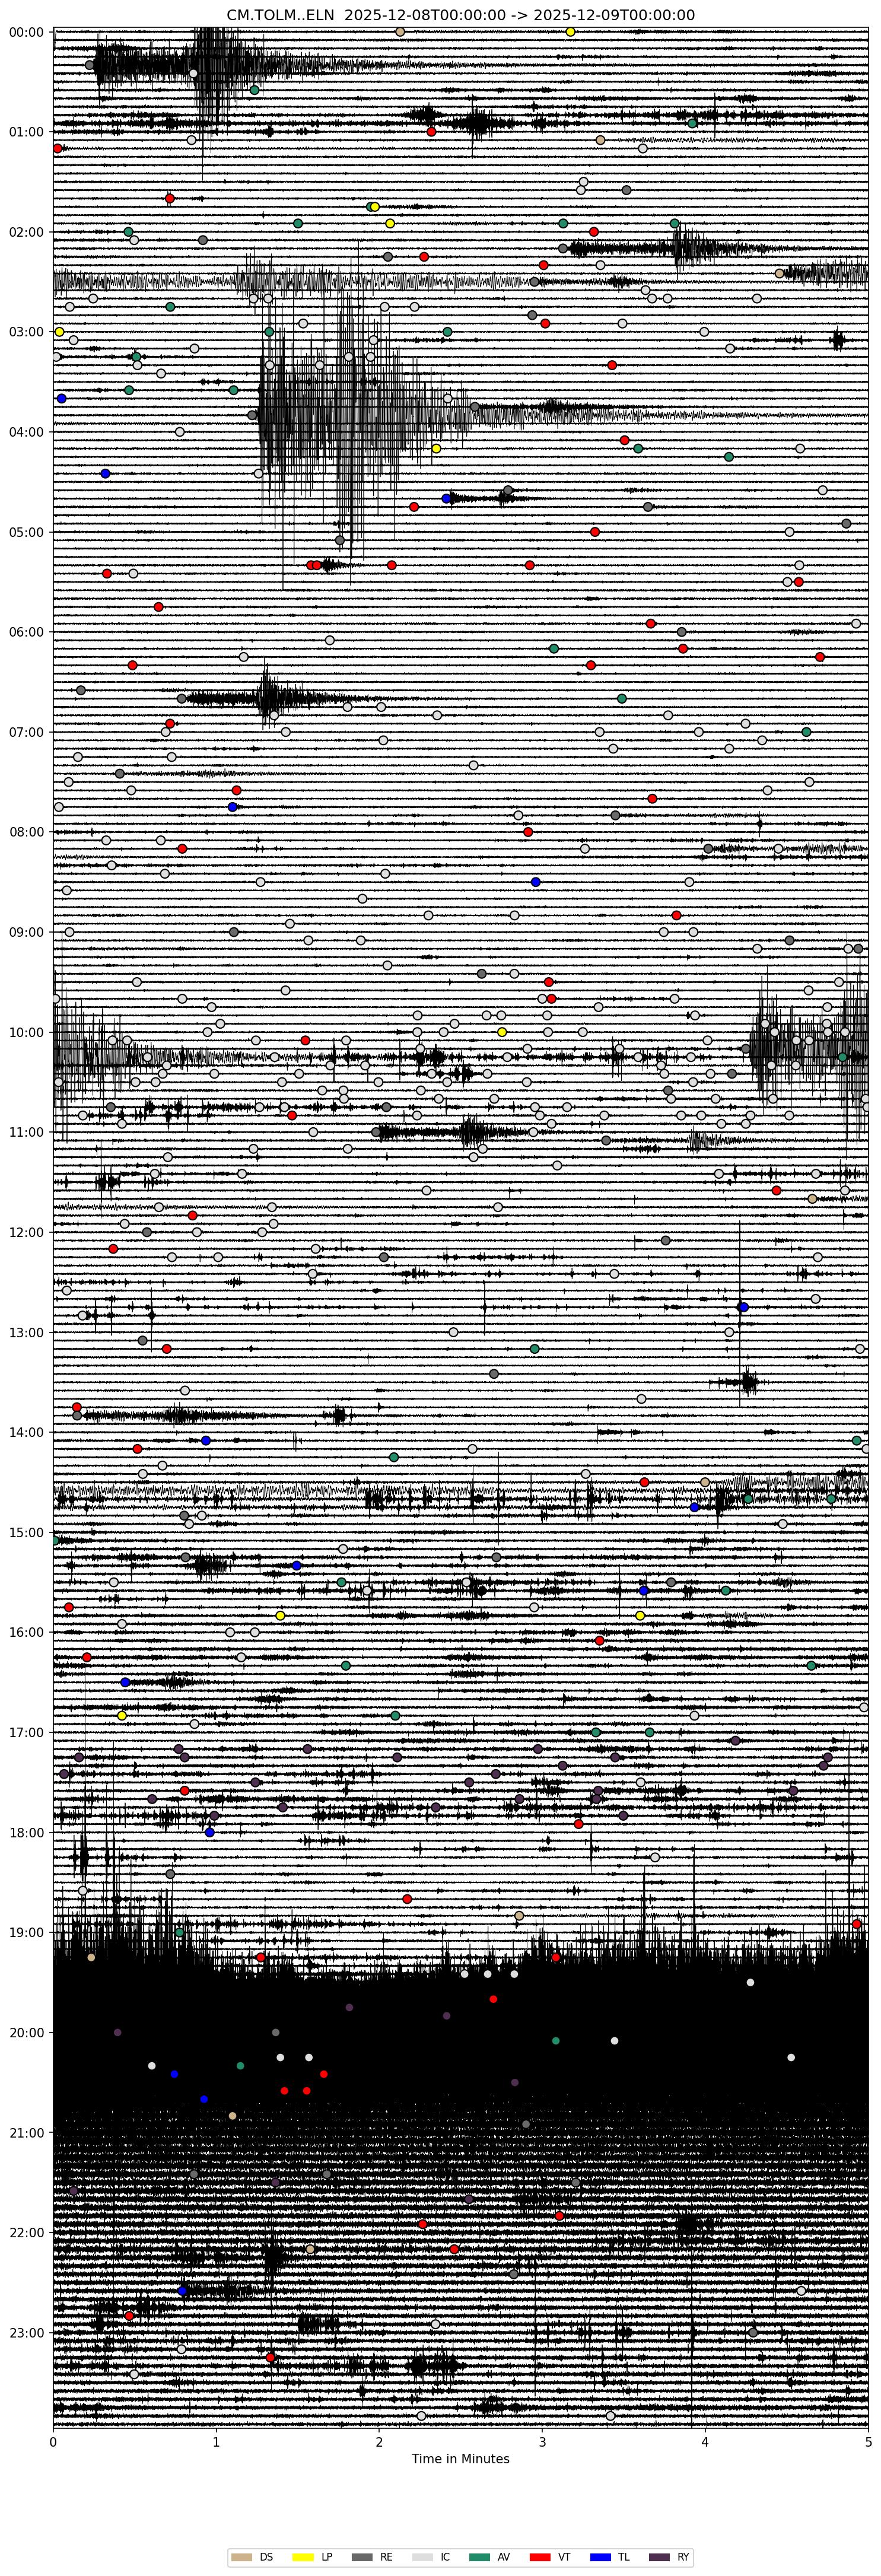
Task: Click the yellow marker on the topmost trace
Action: [570, 32]
